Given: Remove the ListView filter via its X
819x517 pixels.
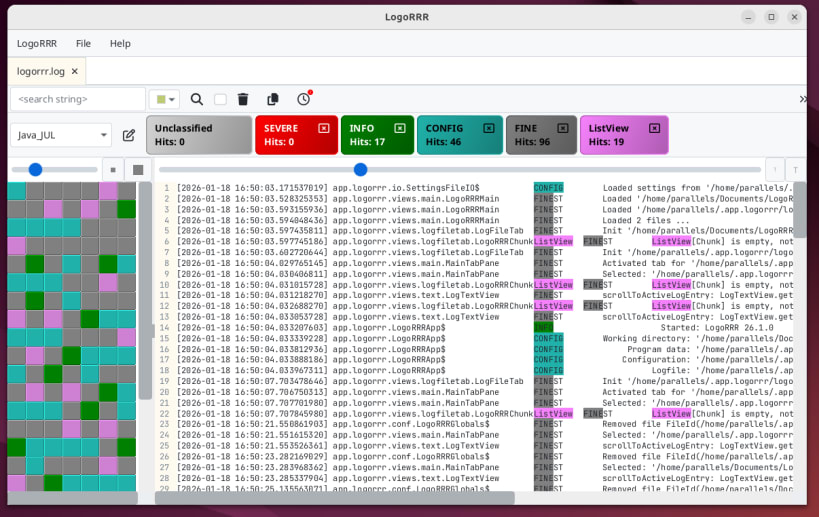Looking at the screenshot, I should pyautogui.click(x=654, y=128).
